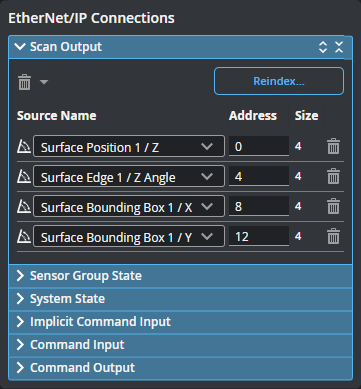Open the Surface Bounding Box 1 / X dropdown

coord(129,206)
